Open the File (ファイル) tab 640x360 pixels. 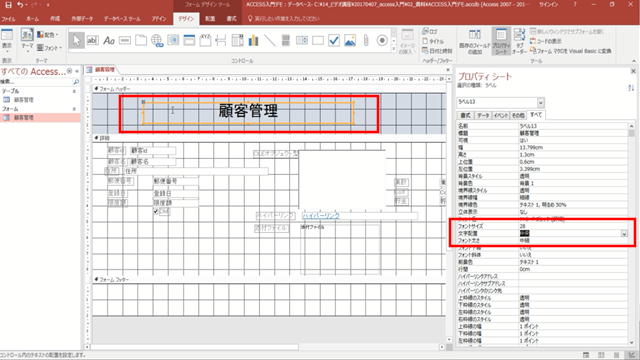click(x=8, y=19)
